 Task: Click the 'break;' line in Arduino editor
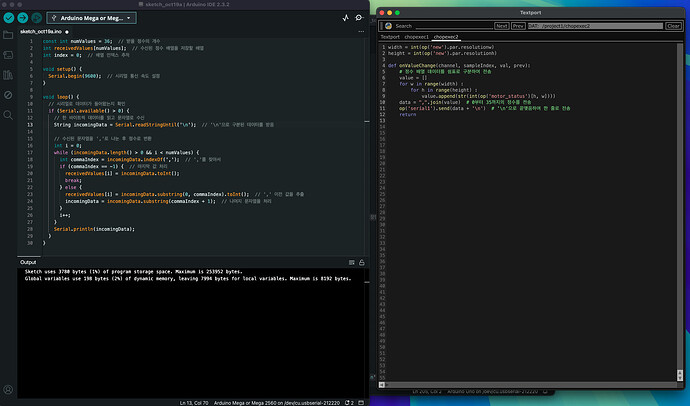(73, 180)
